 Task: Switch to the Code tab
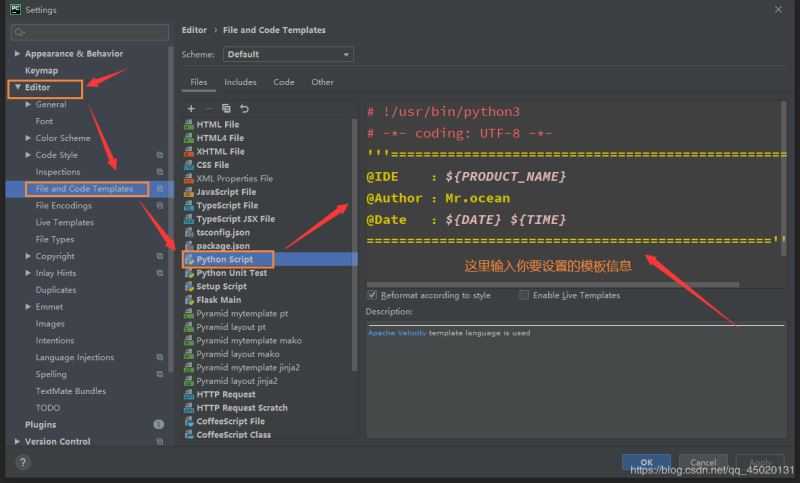[x=284, y=82]
